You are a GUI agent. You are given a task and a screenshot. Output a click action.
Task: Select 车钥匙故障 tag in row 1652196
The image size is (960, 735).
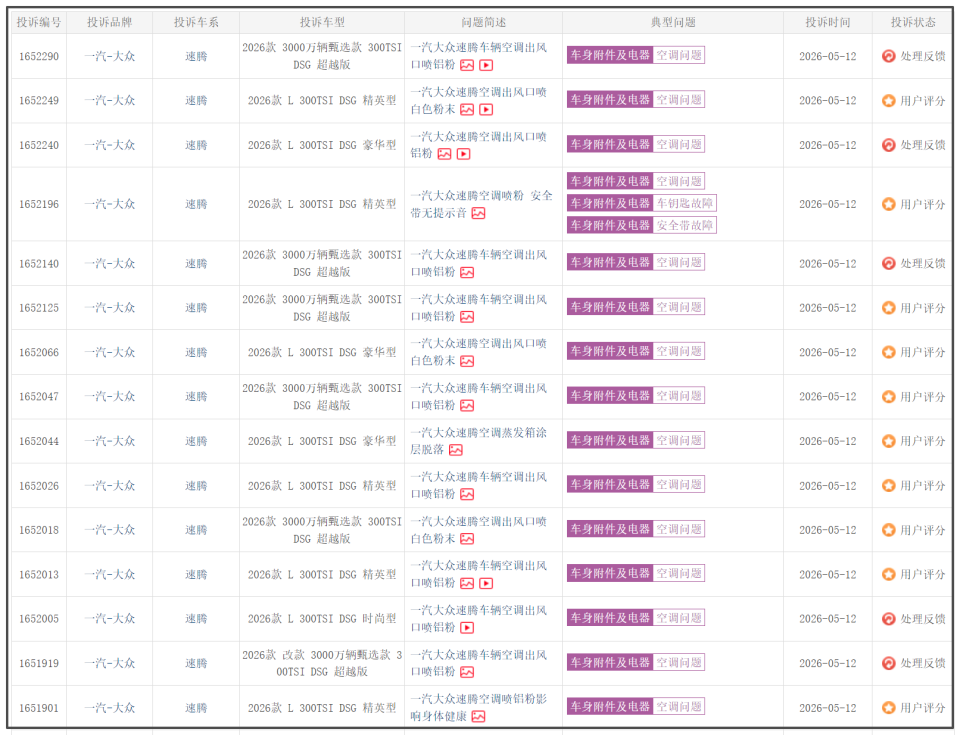coord(684,203)
